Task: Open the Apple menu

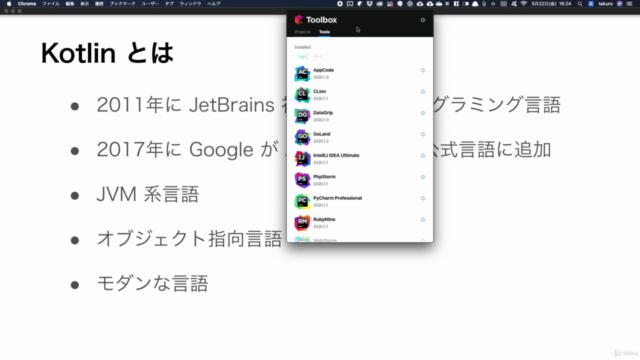Action: click(x=9, y=4)
